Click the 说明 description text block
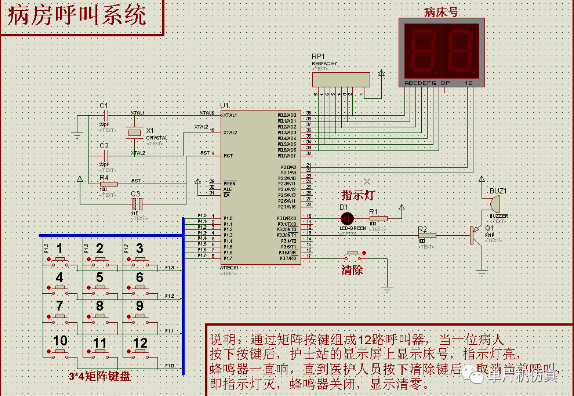The image size is (574, 396). coord(389,360)
